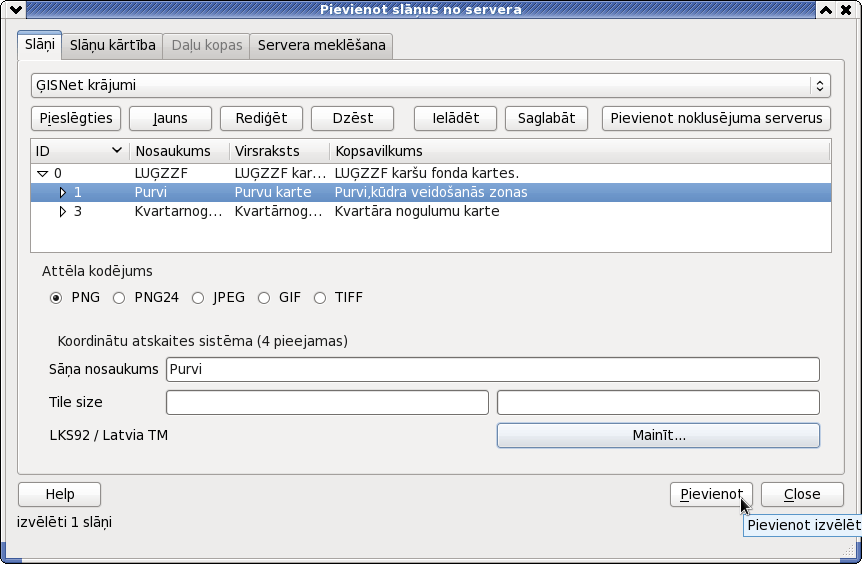Collapse the LUĢZZF tree node
The image size is (862, 564).
coord(42,174)
